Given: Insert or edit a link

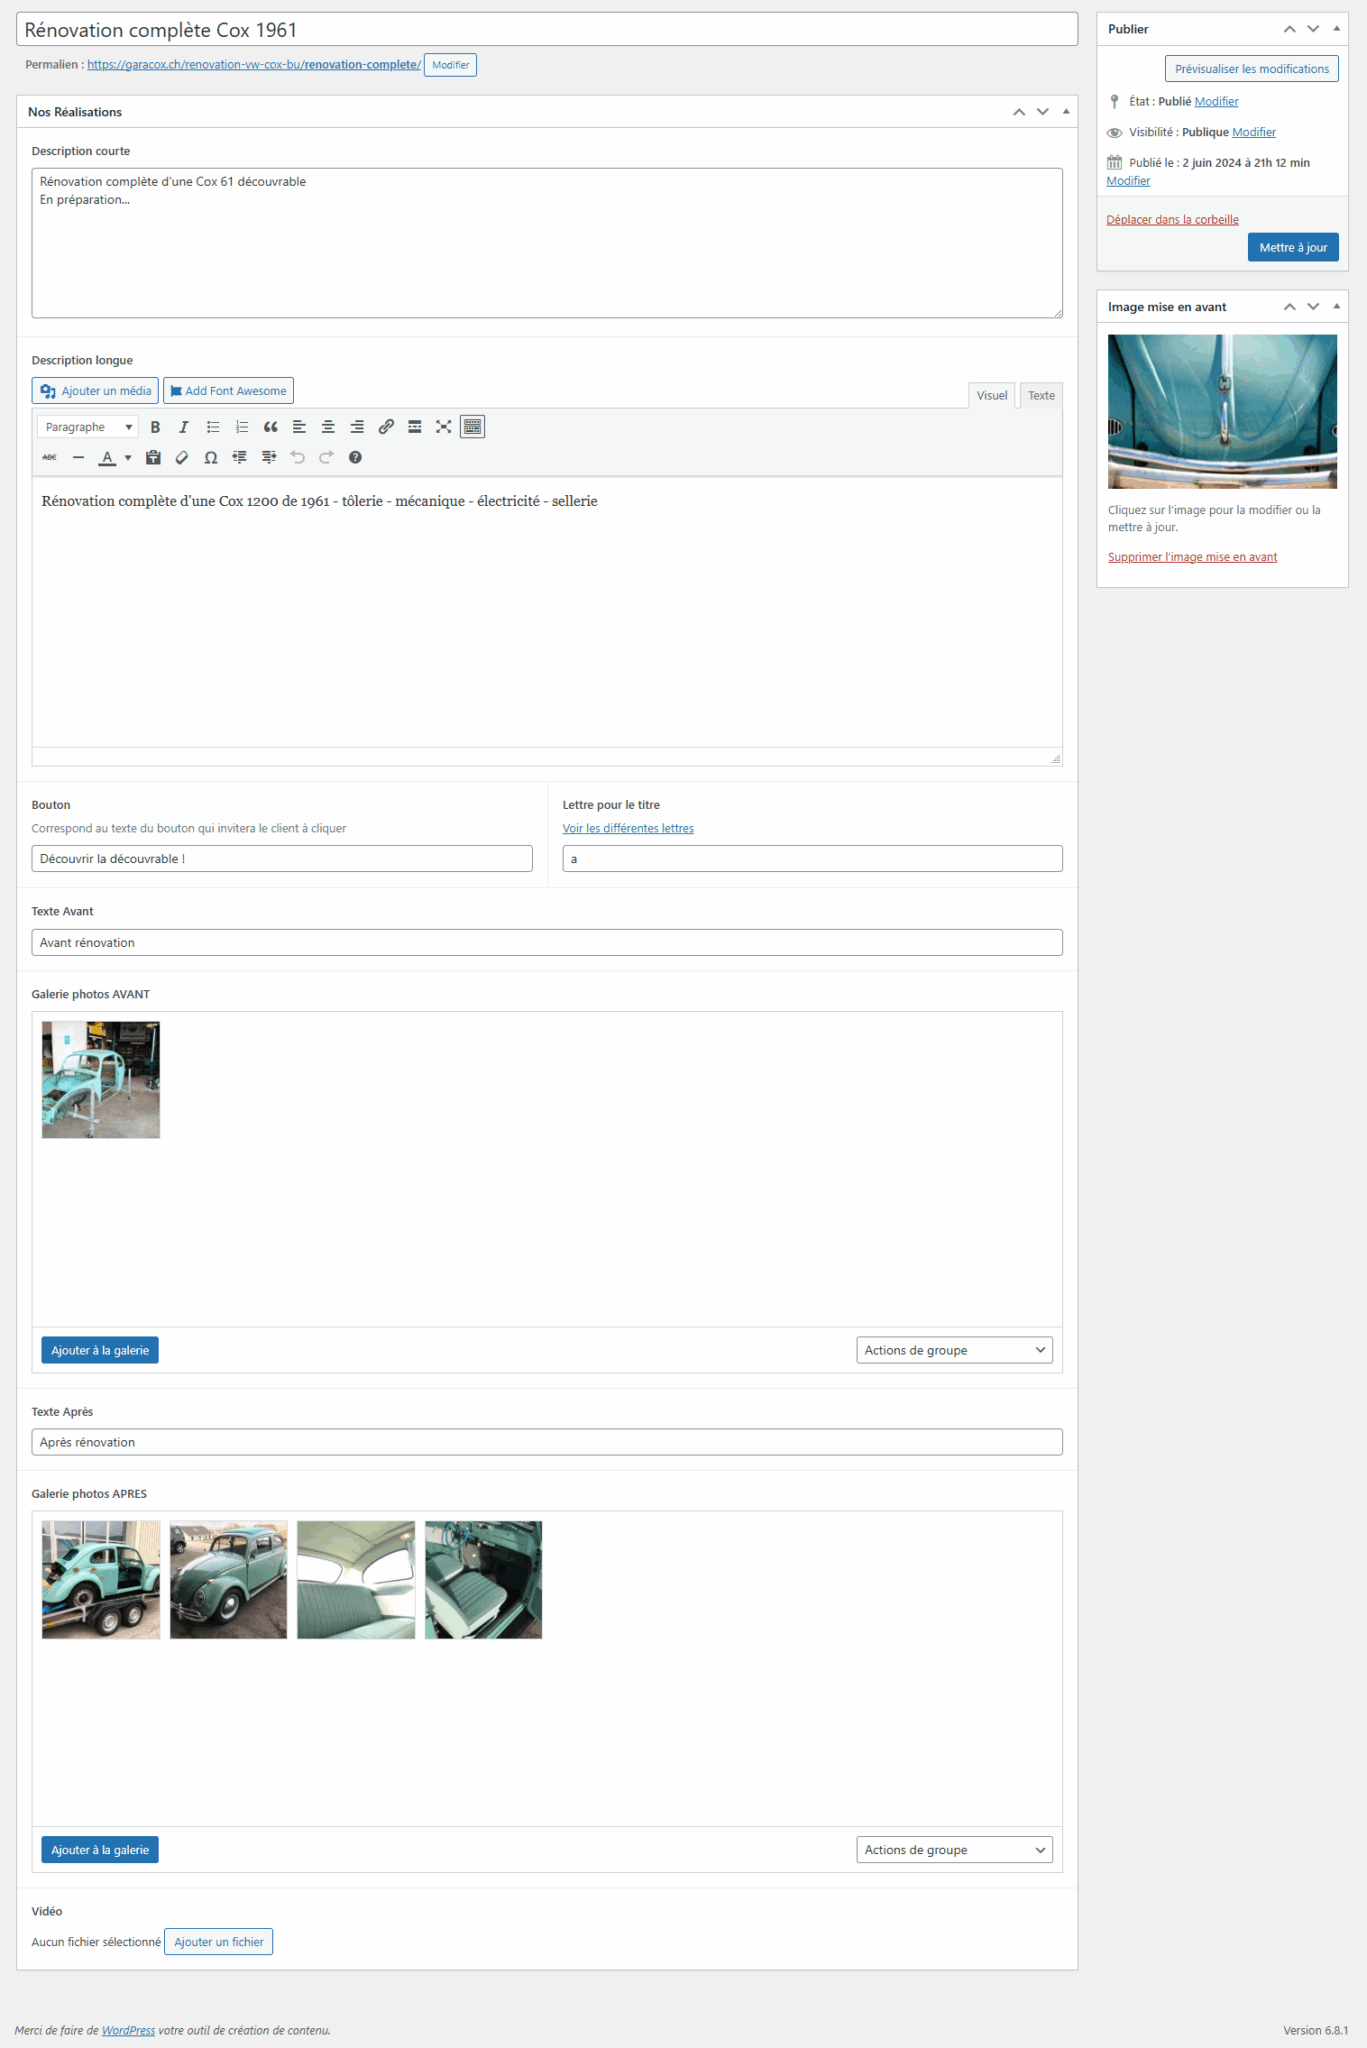Looking at the screenshot, I should (386, 427).
